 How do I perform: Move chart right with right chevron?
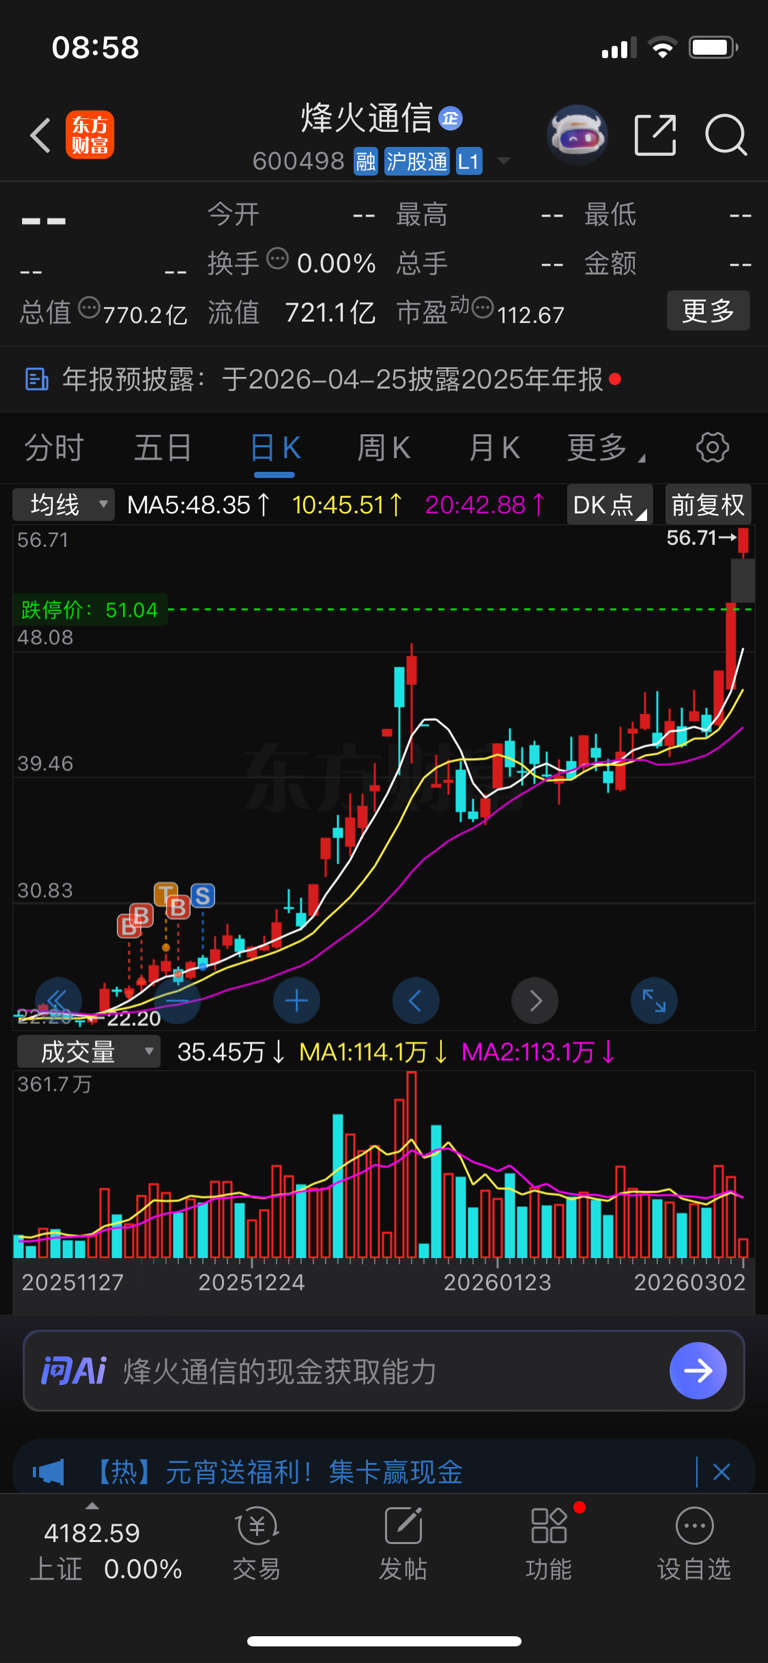coord(535,1000)
